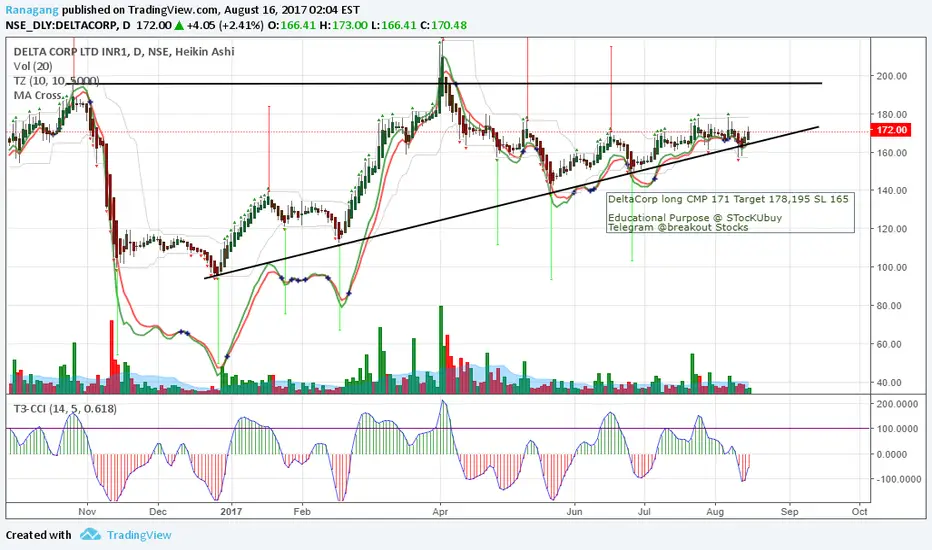Click the Sep date axis label
Viewport: 932px width, 550px height.
pyautogui.click(x=789, y=511)
